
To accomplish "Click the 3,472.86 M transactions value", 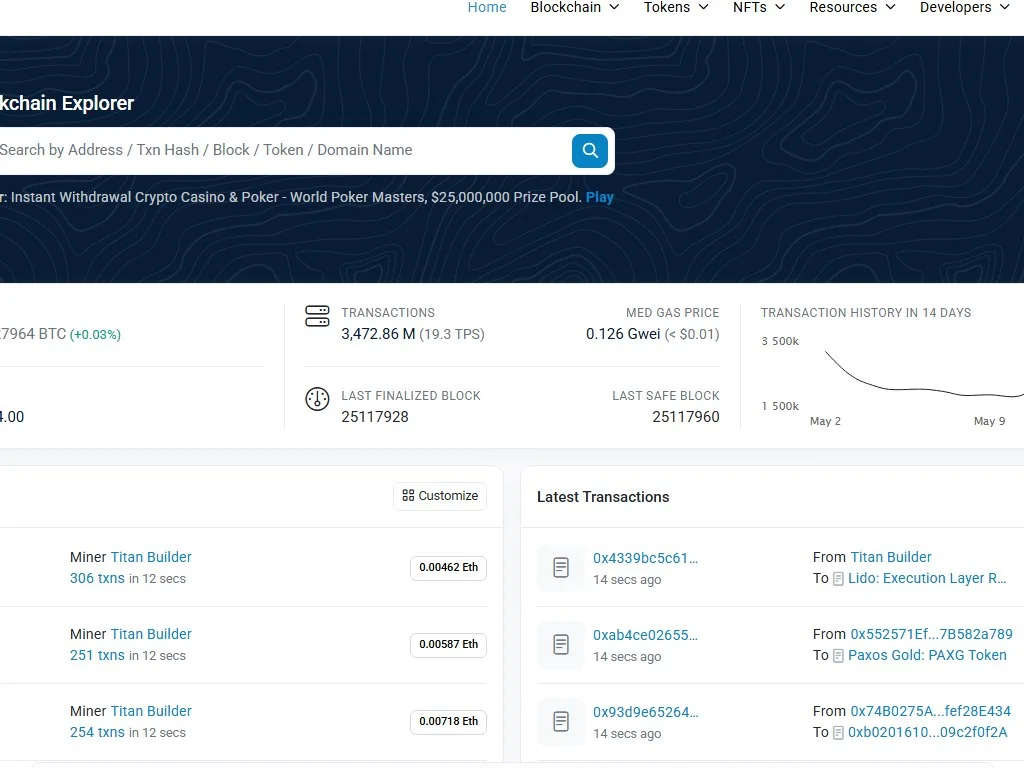I will pyautogui.click(x=378, y=334).
